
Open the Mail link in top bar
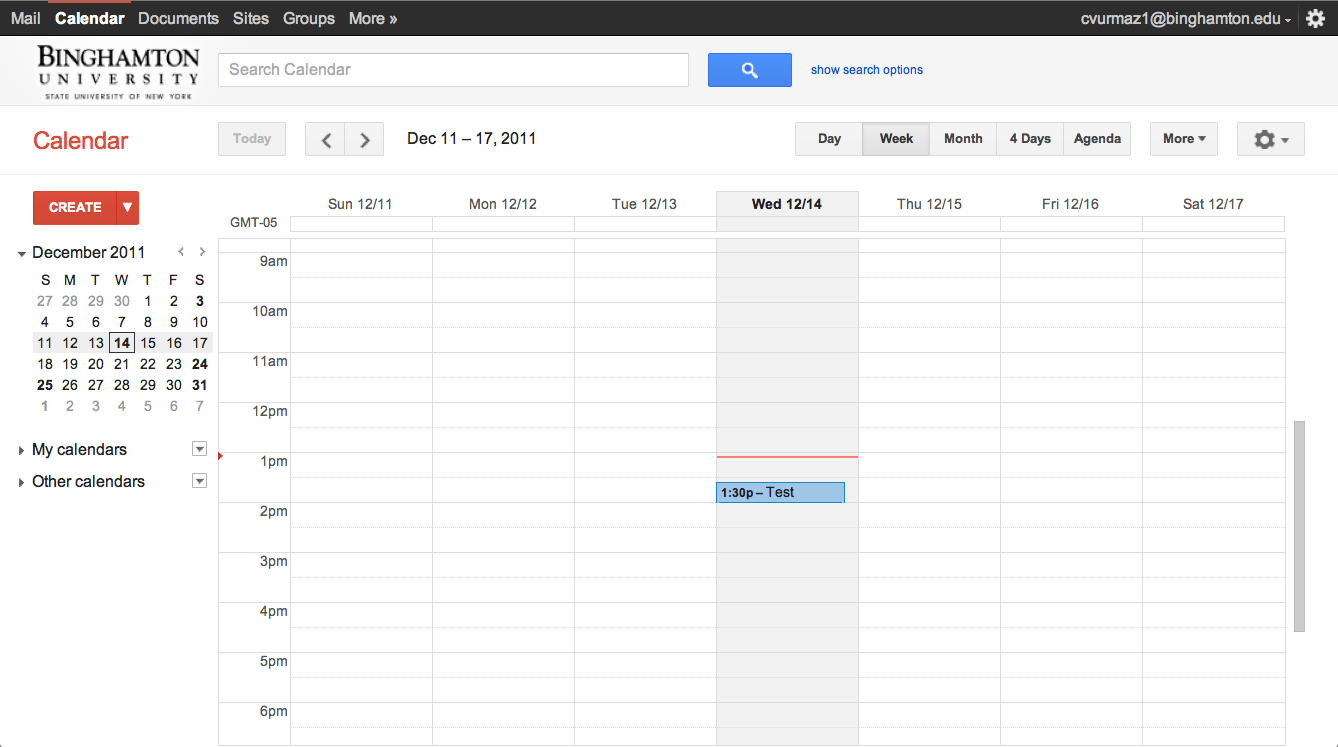tap(26, 18)
